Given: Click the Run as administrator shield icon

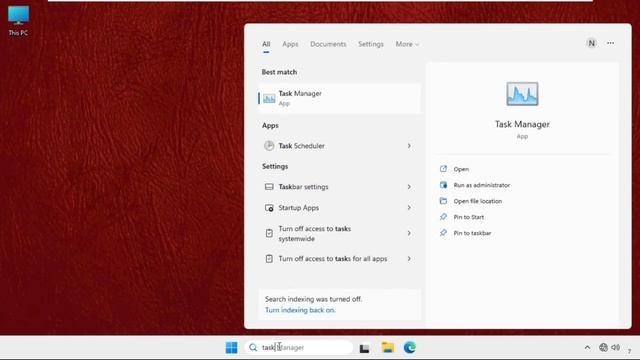Looking at the screenshot, I should point(443,185).
